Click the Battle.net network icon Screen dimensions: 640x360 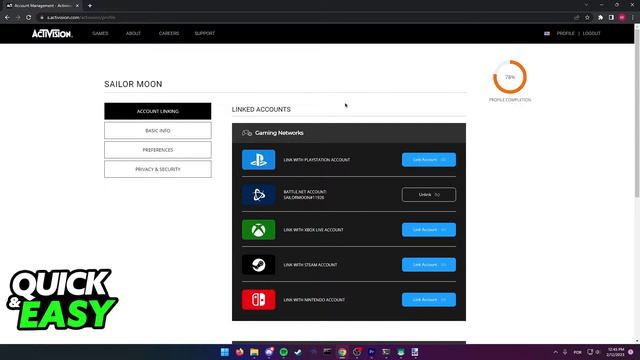point(258,195)
